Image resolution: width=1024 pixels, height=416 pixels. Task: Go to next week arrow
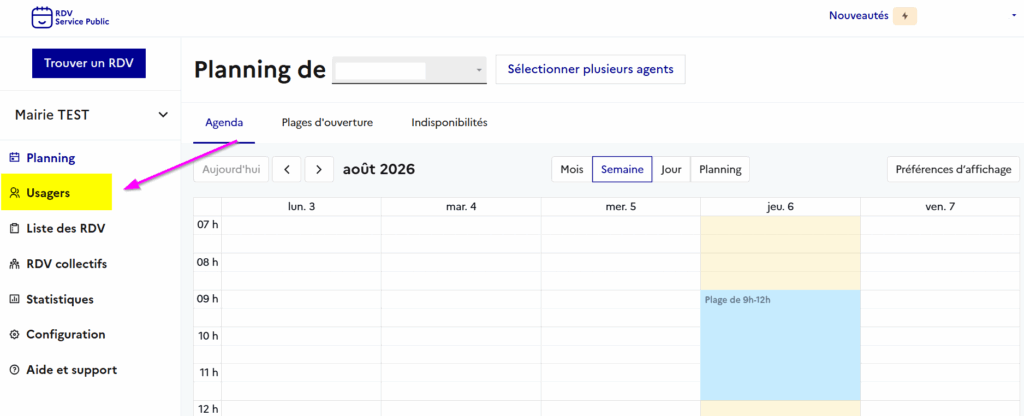coord(319,169)
